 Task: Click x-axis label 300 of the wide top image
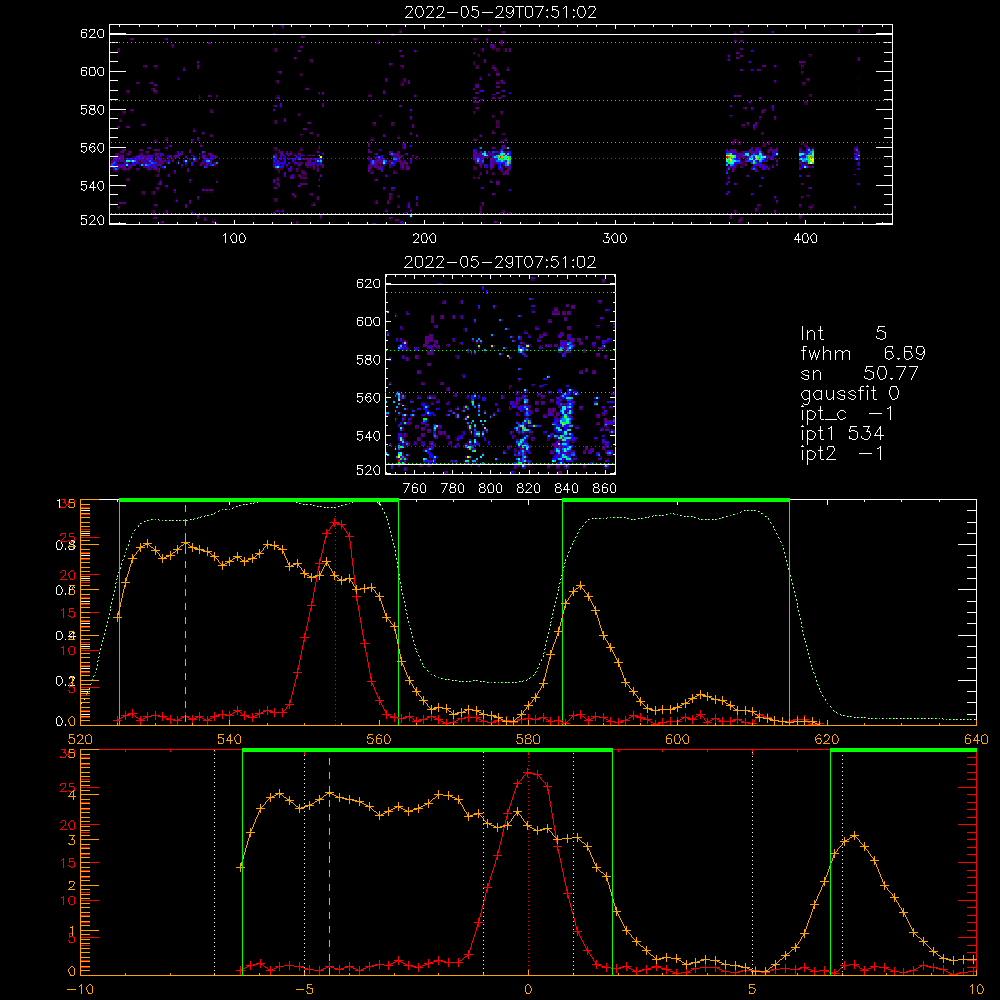(615, 238)
